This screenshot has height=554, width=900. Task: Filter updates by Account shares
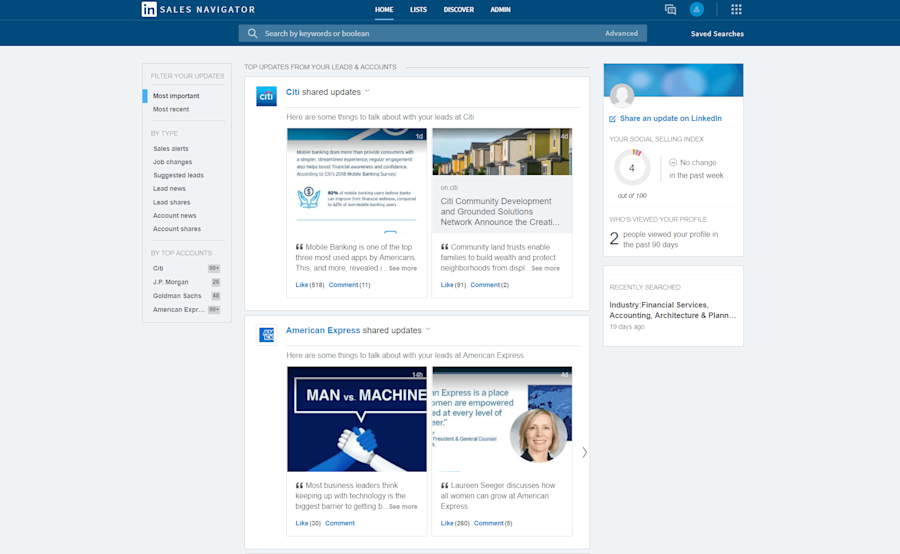[x=177, y=228]
